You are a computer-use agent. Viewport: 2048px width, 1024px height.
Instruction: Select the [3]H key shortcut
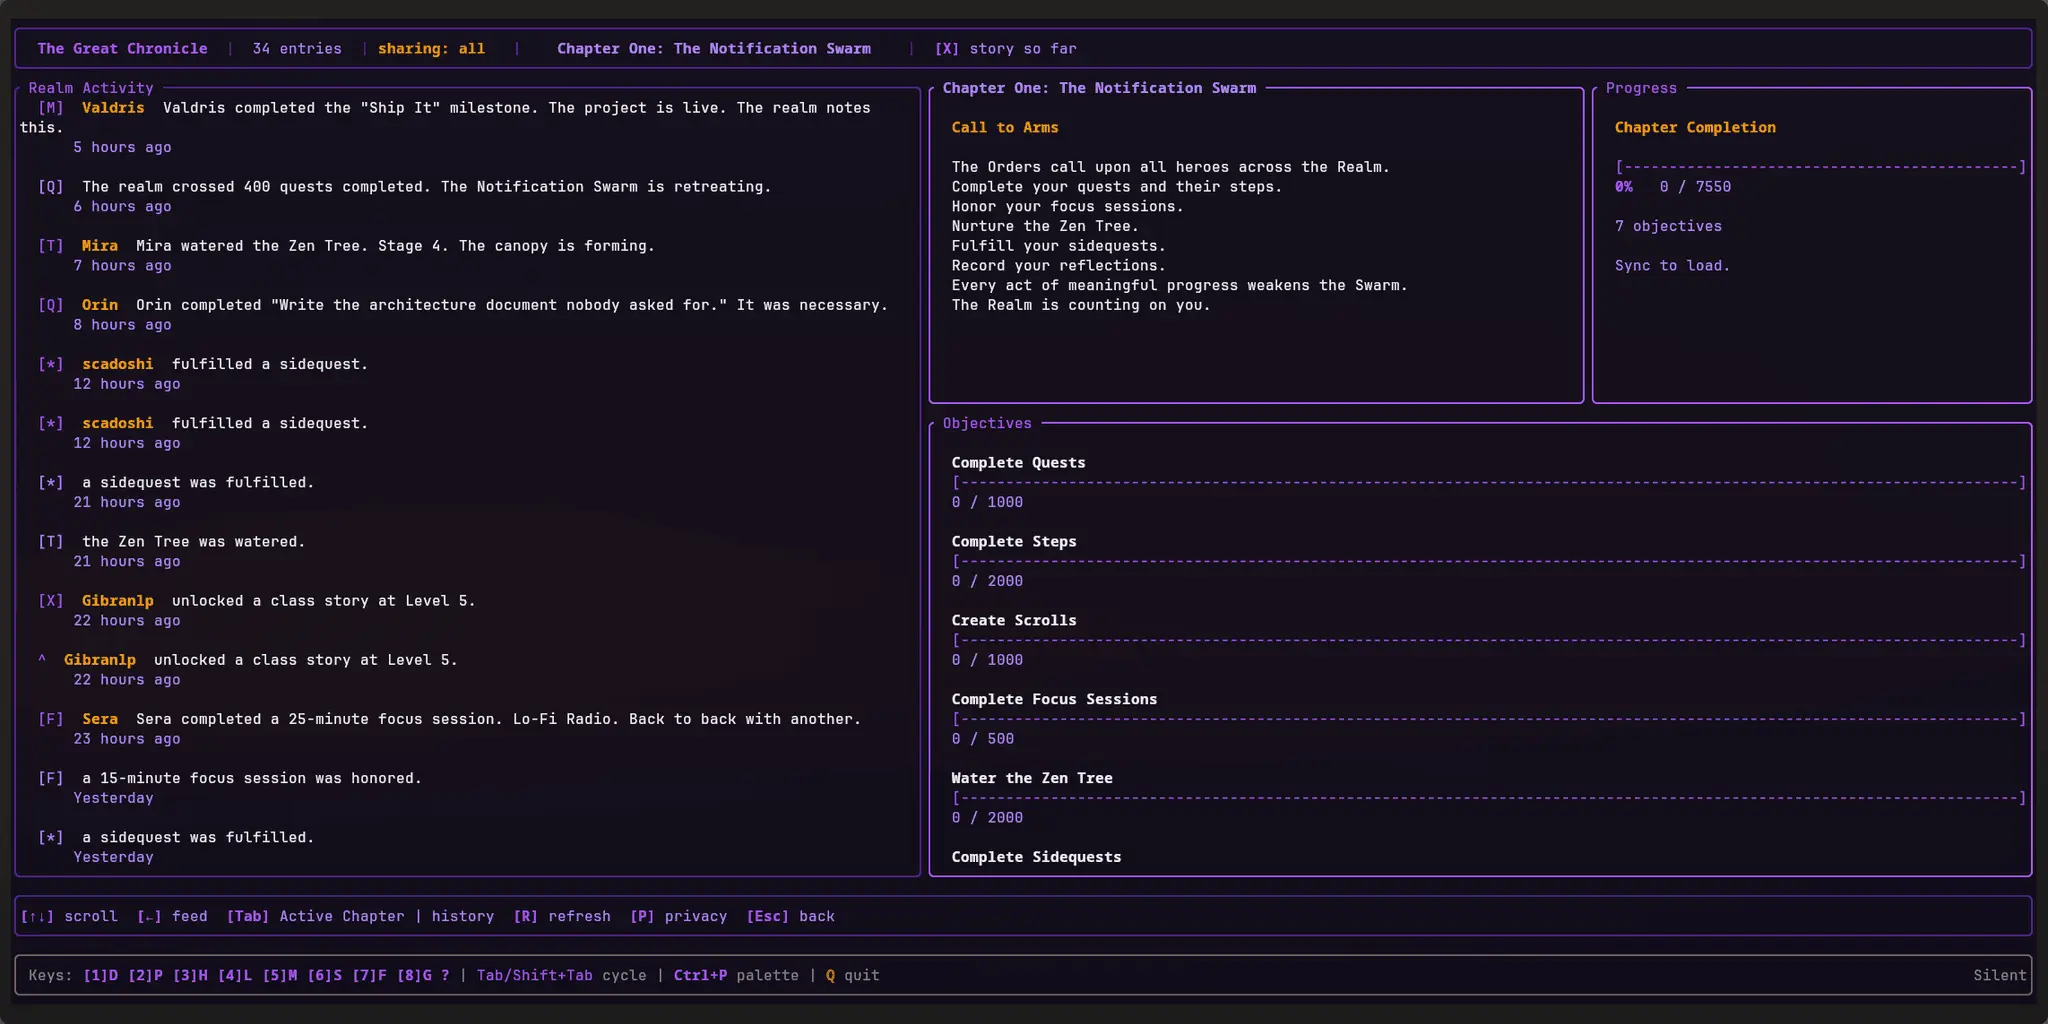191,976
